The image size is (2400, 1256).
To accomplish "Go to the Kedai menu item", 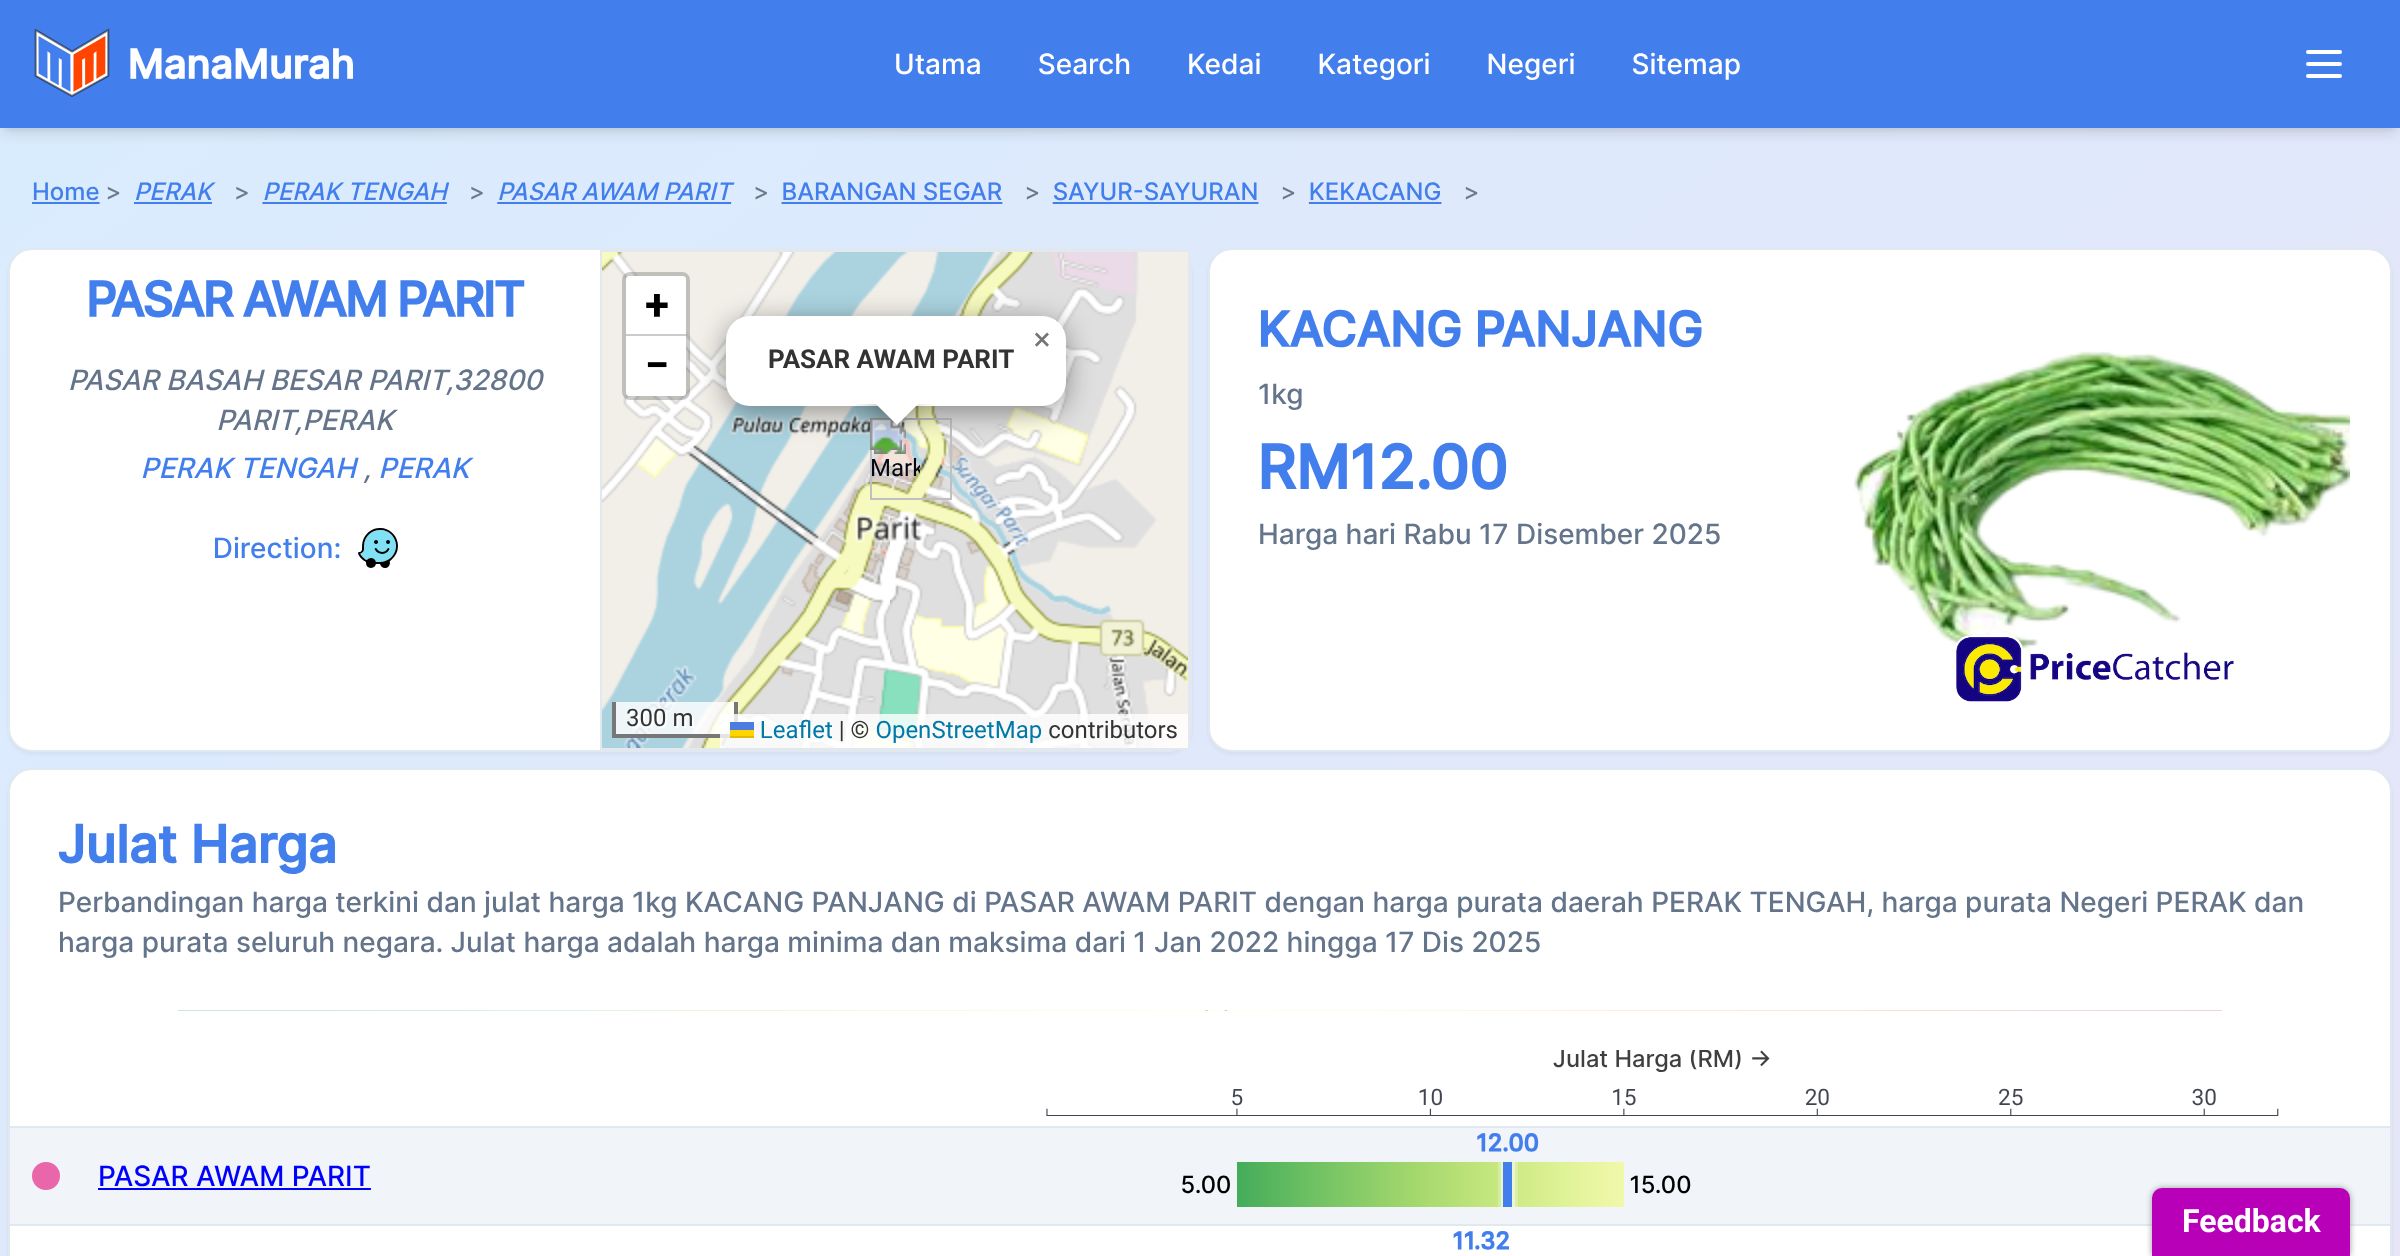I will point(1223,64).
